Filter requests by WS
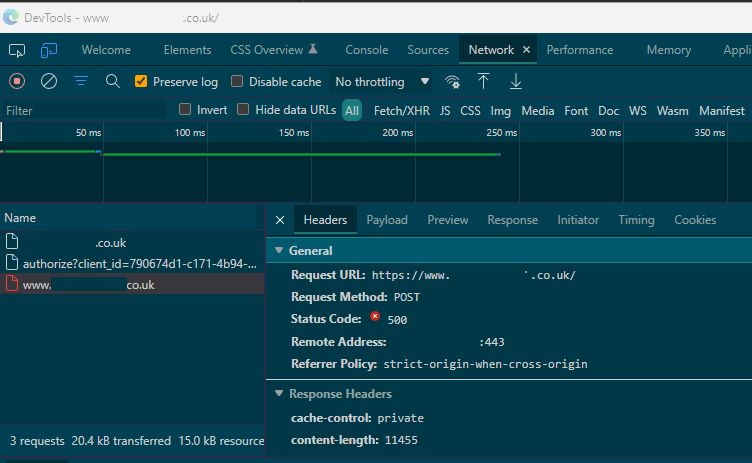The height and width of the screenshot is (463, 752). tap(637, 111)
